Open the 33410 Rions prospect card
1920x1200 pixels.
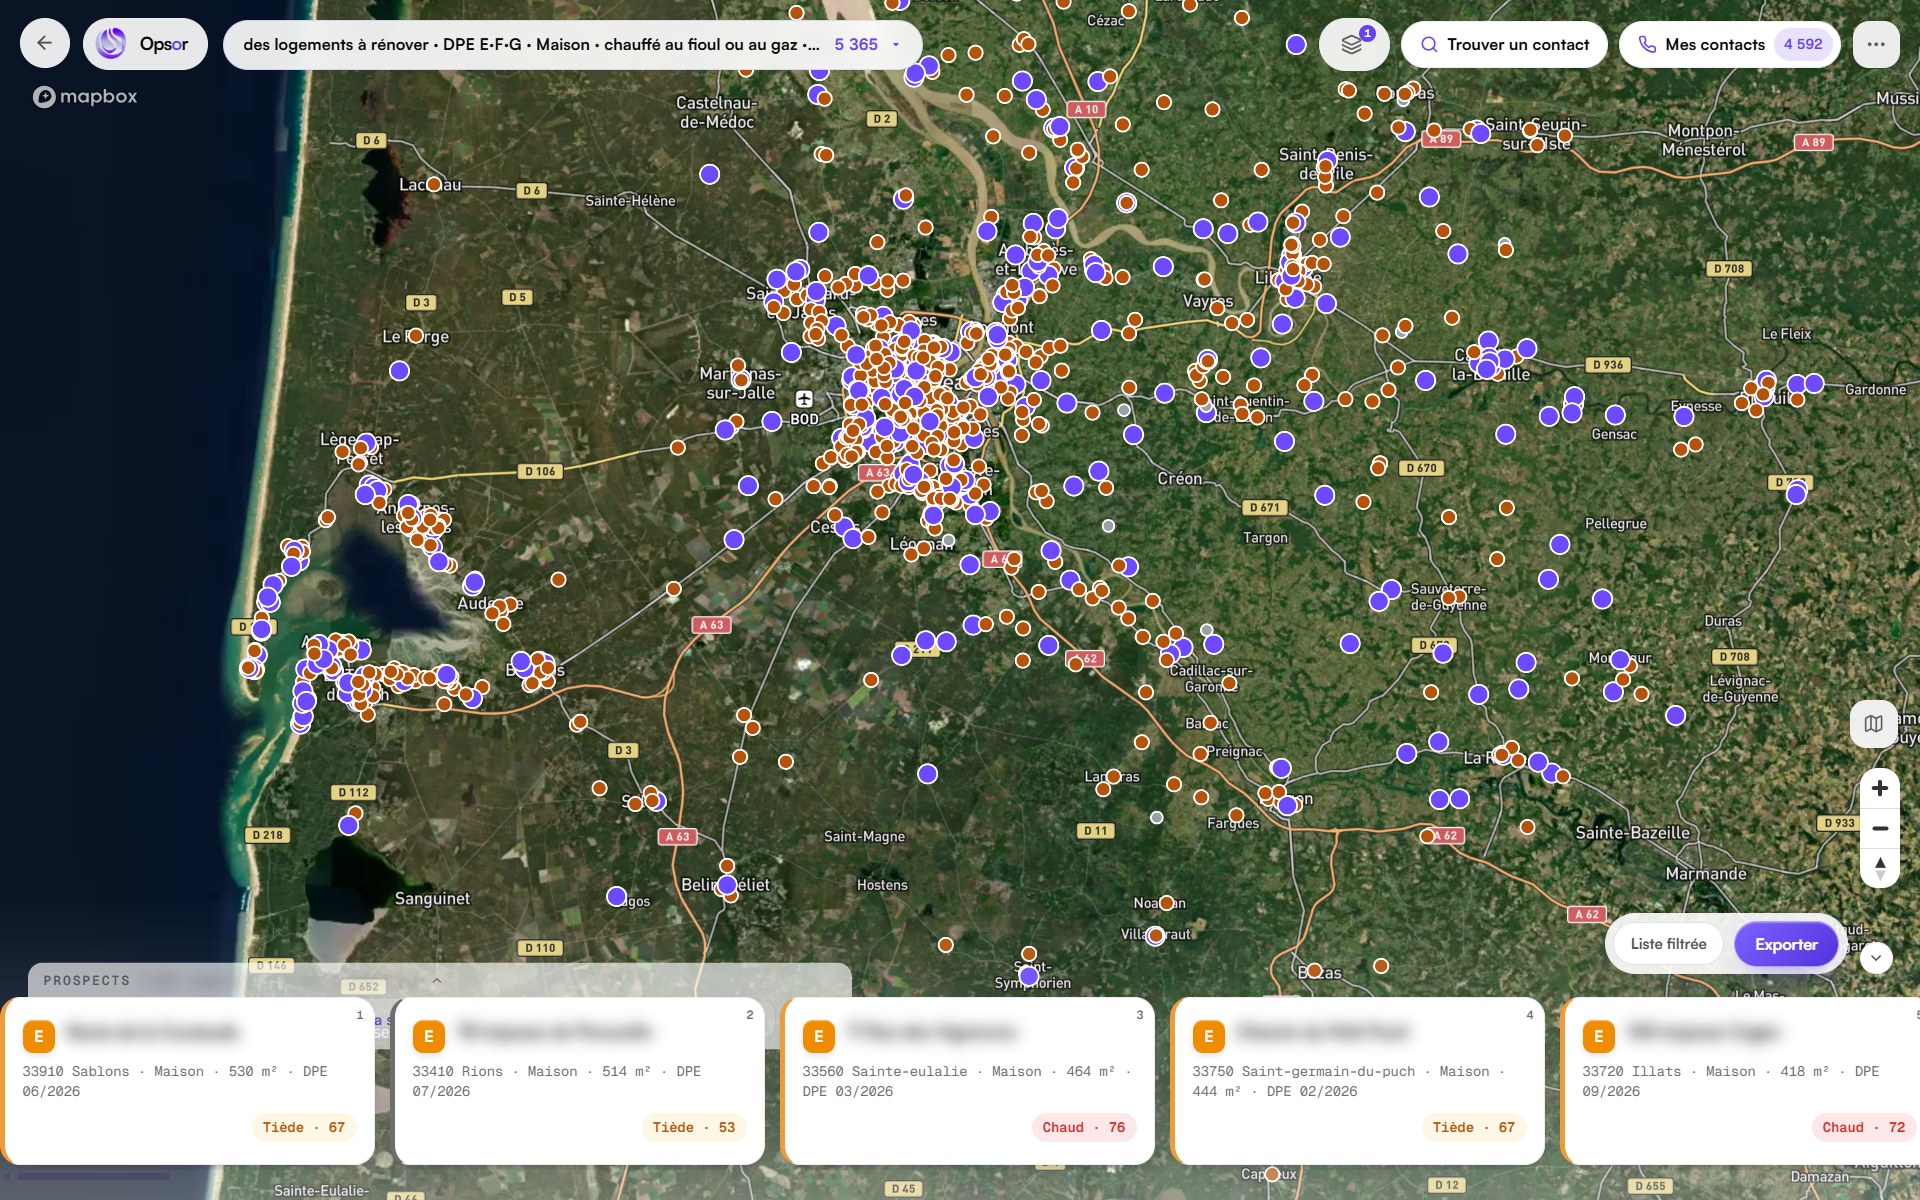coord(580,1081)
